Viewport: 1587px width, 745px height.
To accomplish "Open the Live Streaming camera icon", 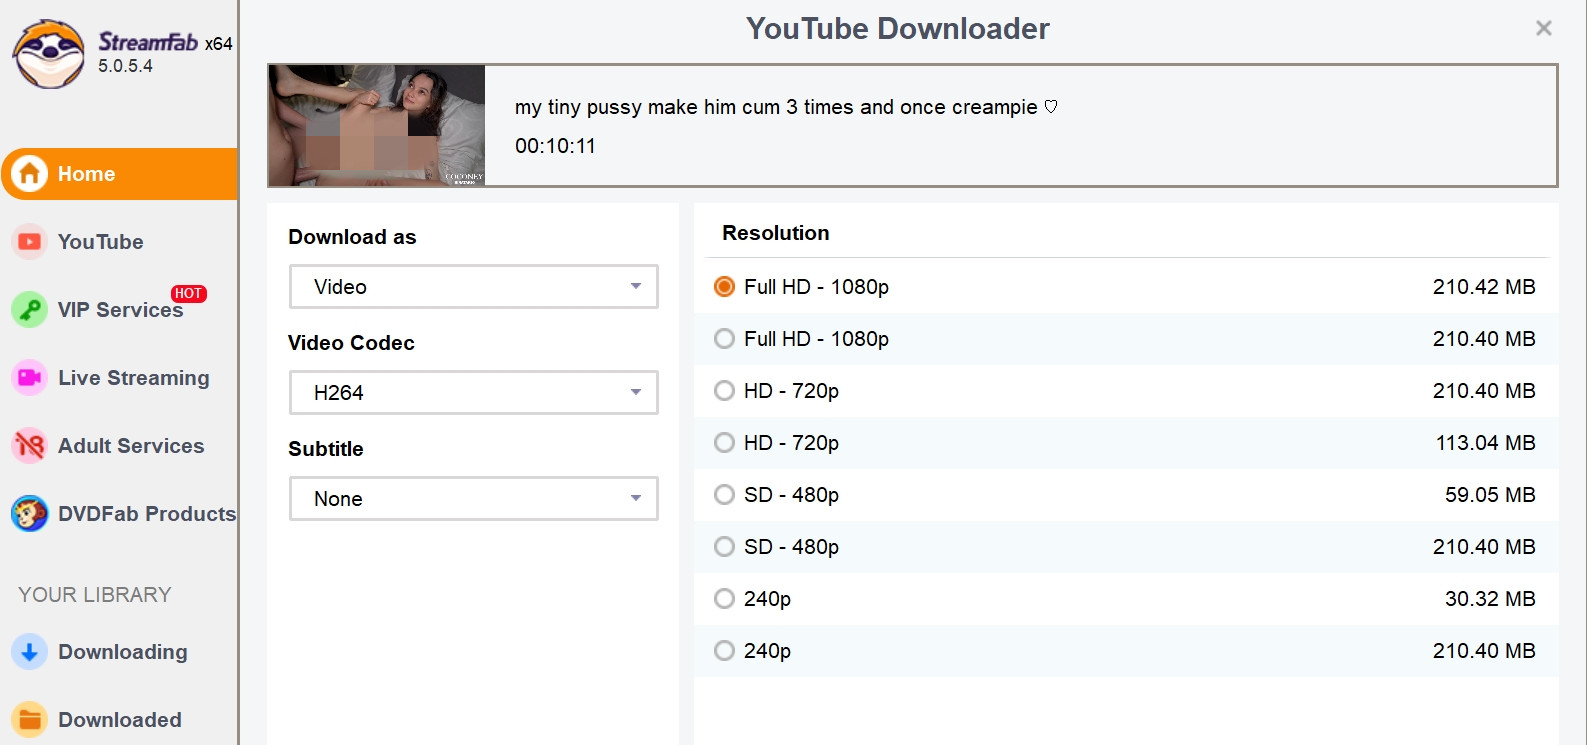I will (30, 378).
